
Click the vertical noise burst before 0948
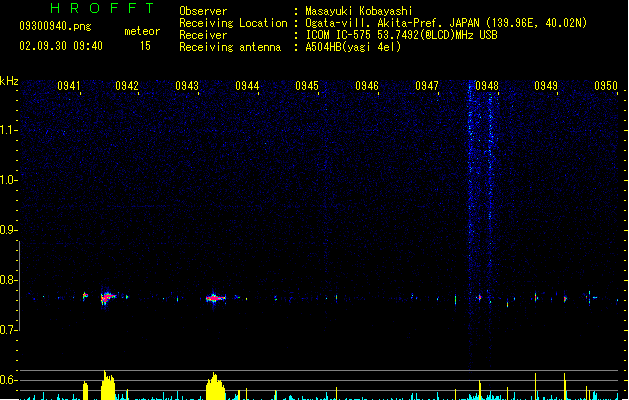[x=471, y=225]
